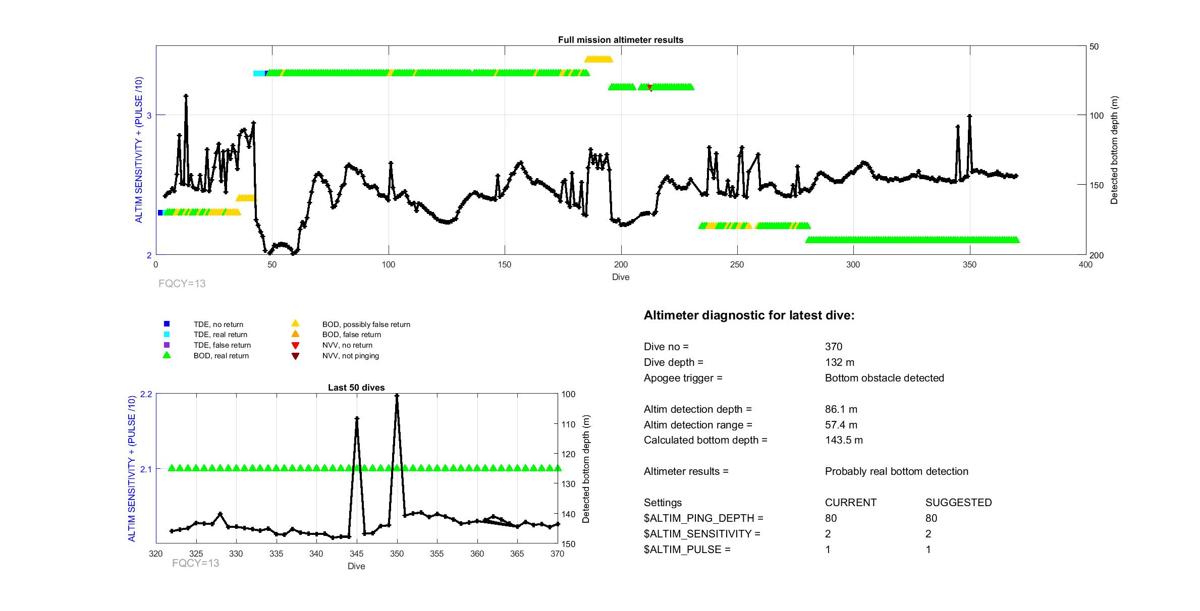
Task: Click the Last 50 dives plot title
Action: pos(356,387)
